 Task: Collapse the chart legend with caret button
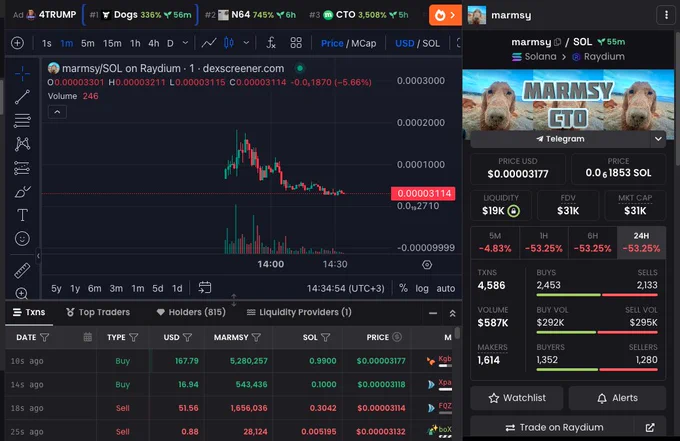[57, 112]
